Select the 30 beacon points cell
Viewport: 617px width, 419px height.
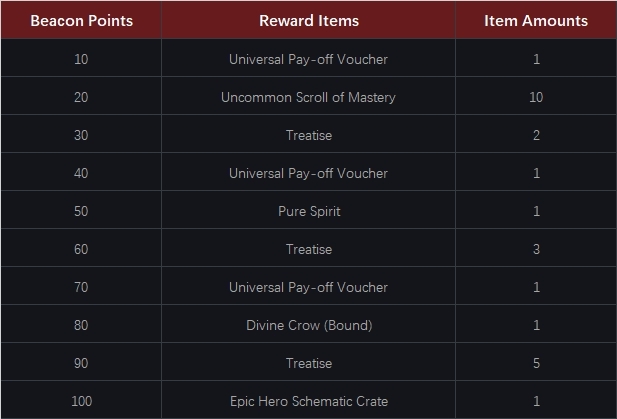(81, 135)
